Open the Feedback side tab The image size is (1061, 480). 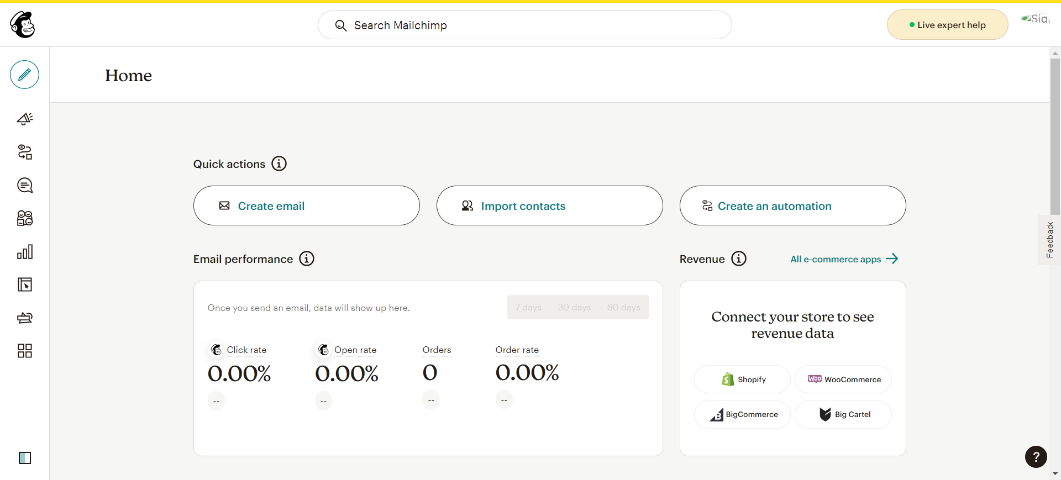pos(1049,240)
